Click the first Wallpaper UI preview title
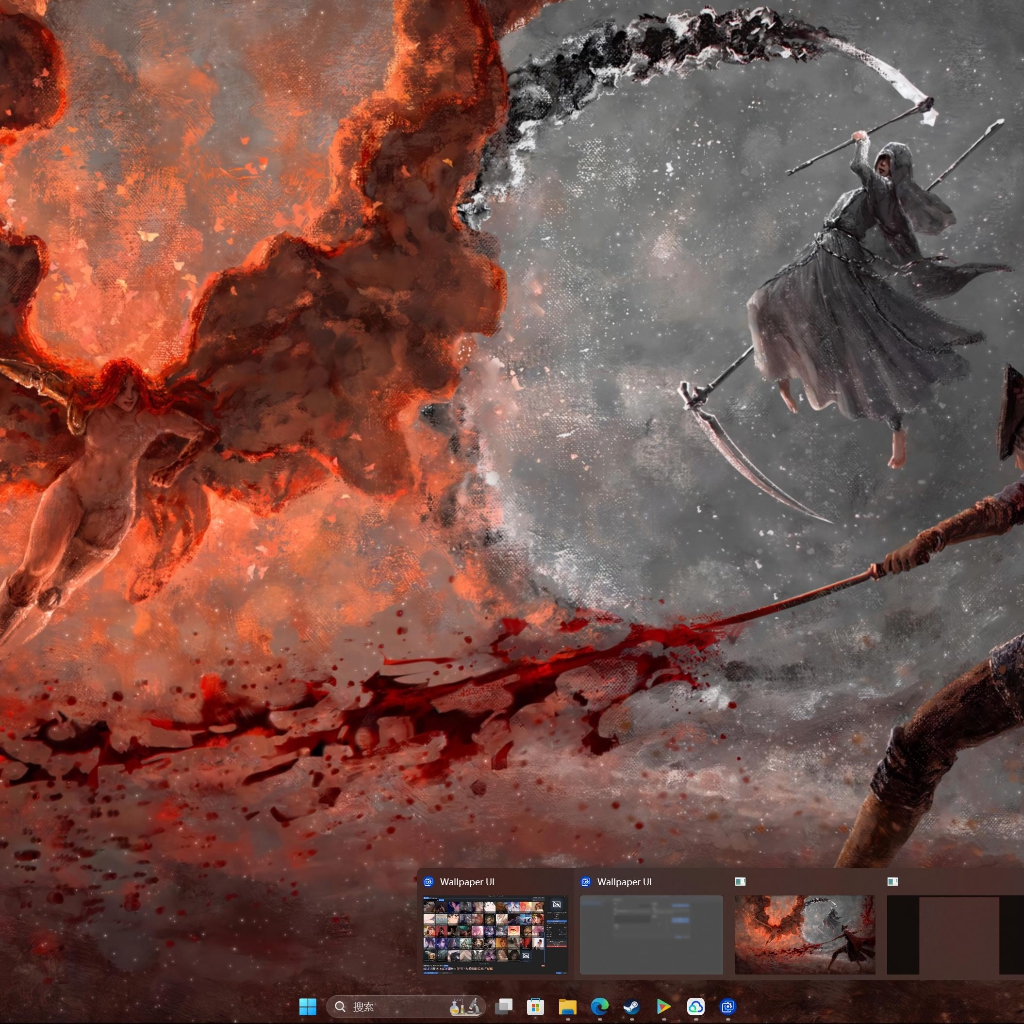 coord(467,882)
